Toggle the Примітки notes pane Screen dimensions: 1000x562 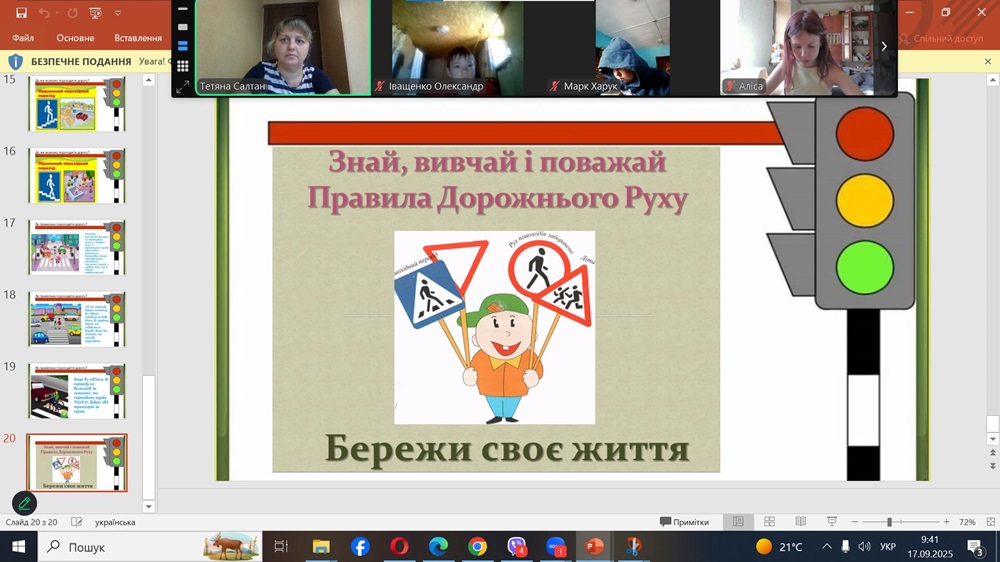click(684, 522)
